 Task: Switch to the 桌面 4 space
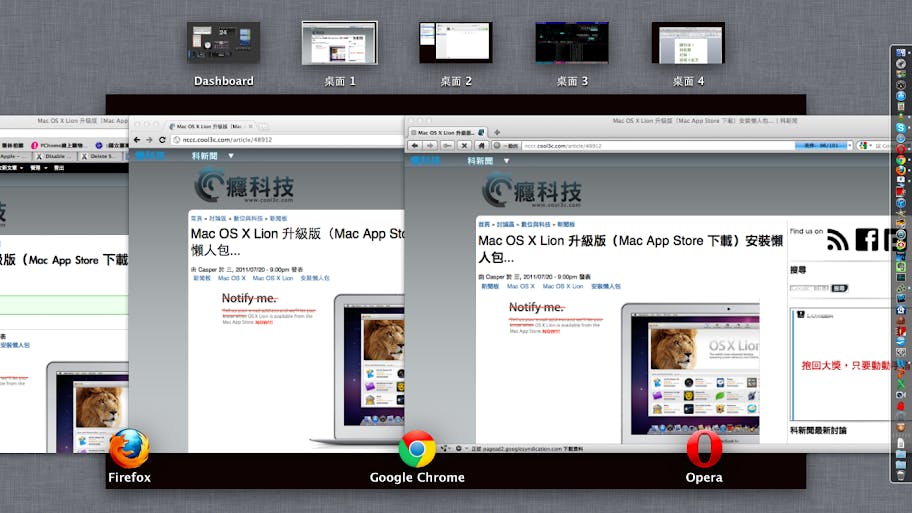[689, 43]
